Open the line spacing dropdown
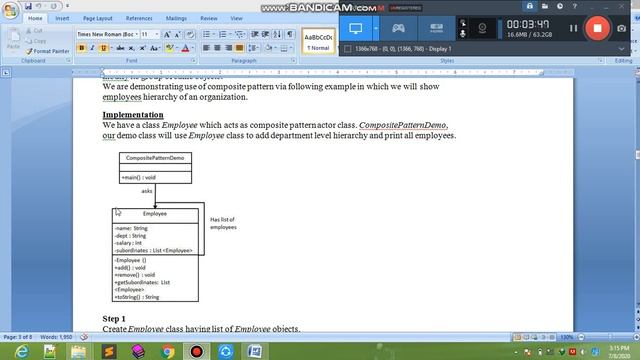The height and width of the screenshot is (360, 640). [253, 48]
